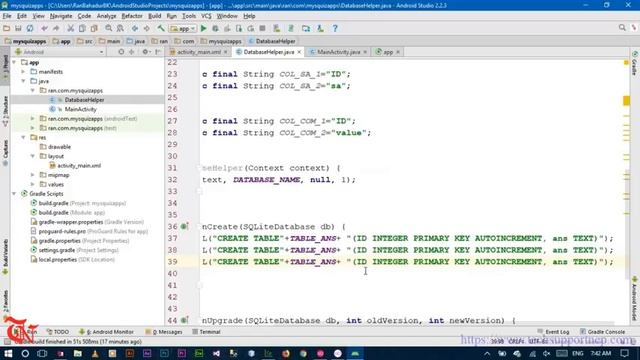Screen dimensions: 640x360
Task: Click the Help question mark icon
Action: pos(335,28)
